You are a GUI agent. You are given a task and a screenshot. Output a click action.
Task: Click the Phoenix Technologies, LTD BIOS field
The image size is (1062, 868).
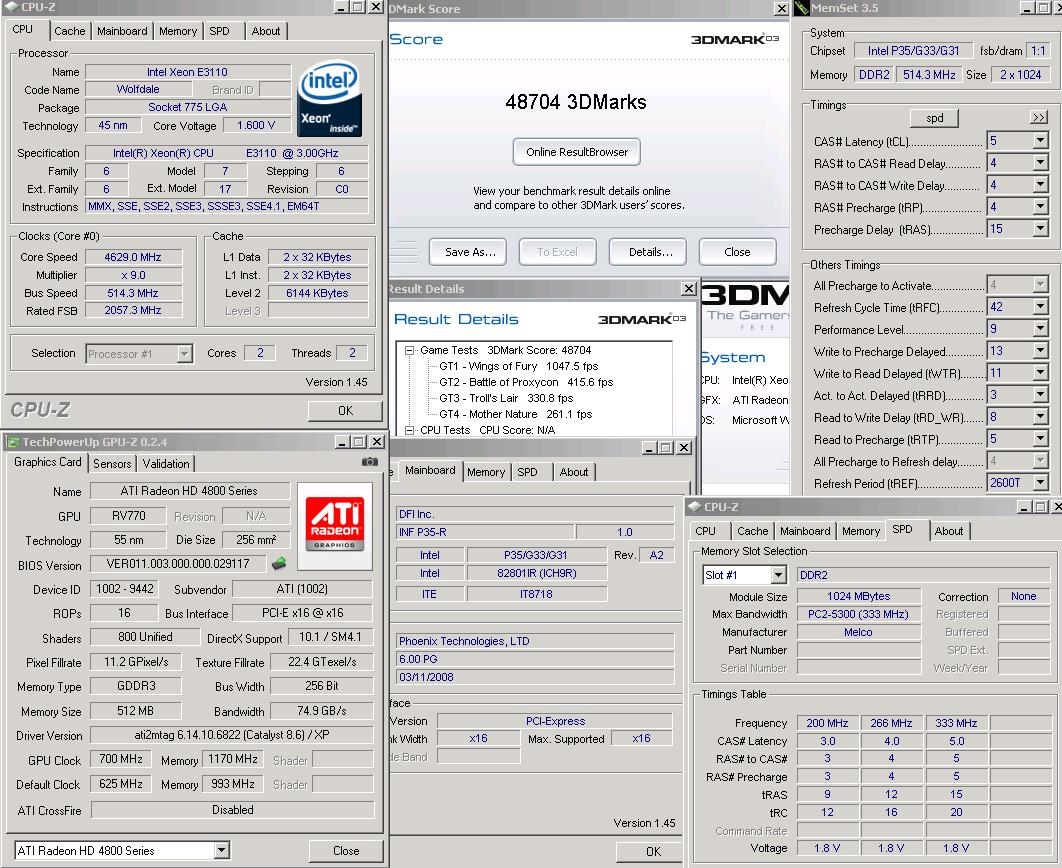point(535,641)
